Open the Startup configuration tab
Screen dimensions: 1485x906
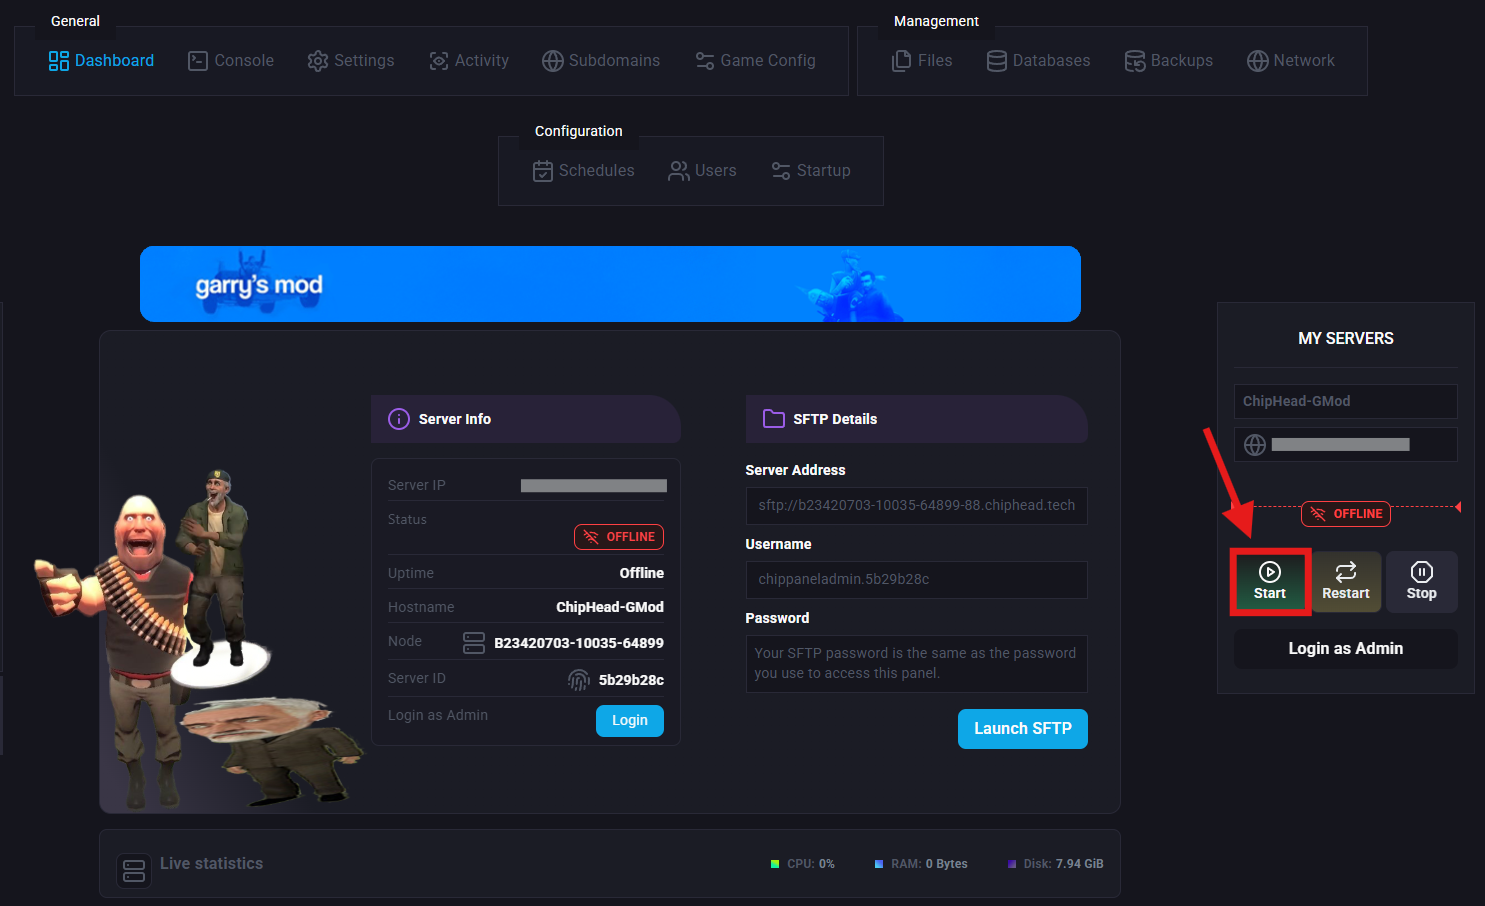[x=811, y=171]
